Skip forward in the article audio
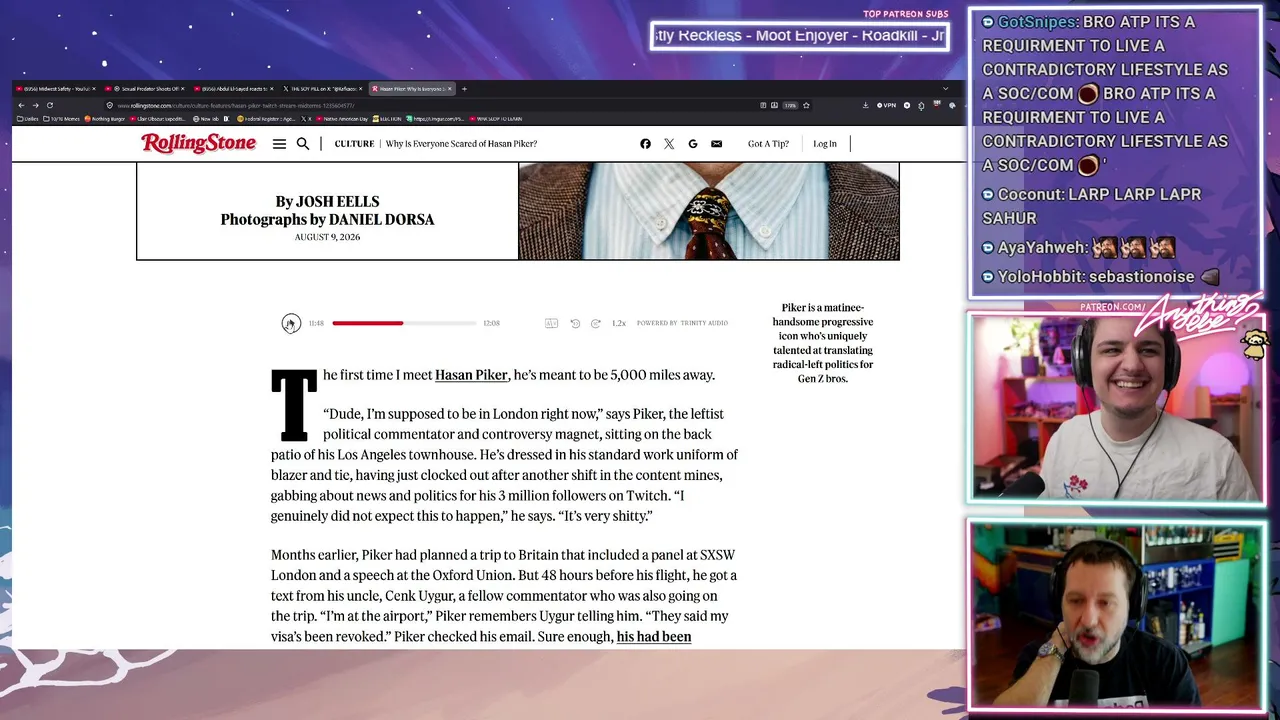The height and width of the screenshot is (720, 1280). click(595, 323)
